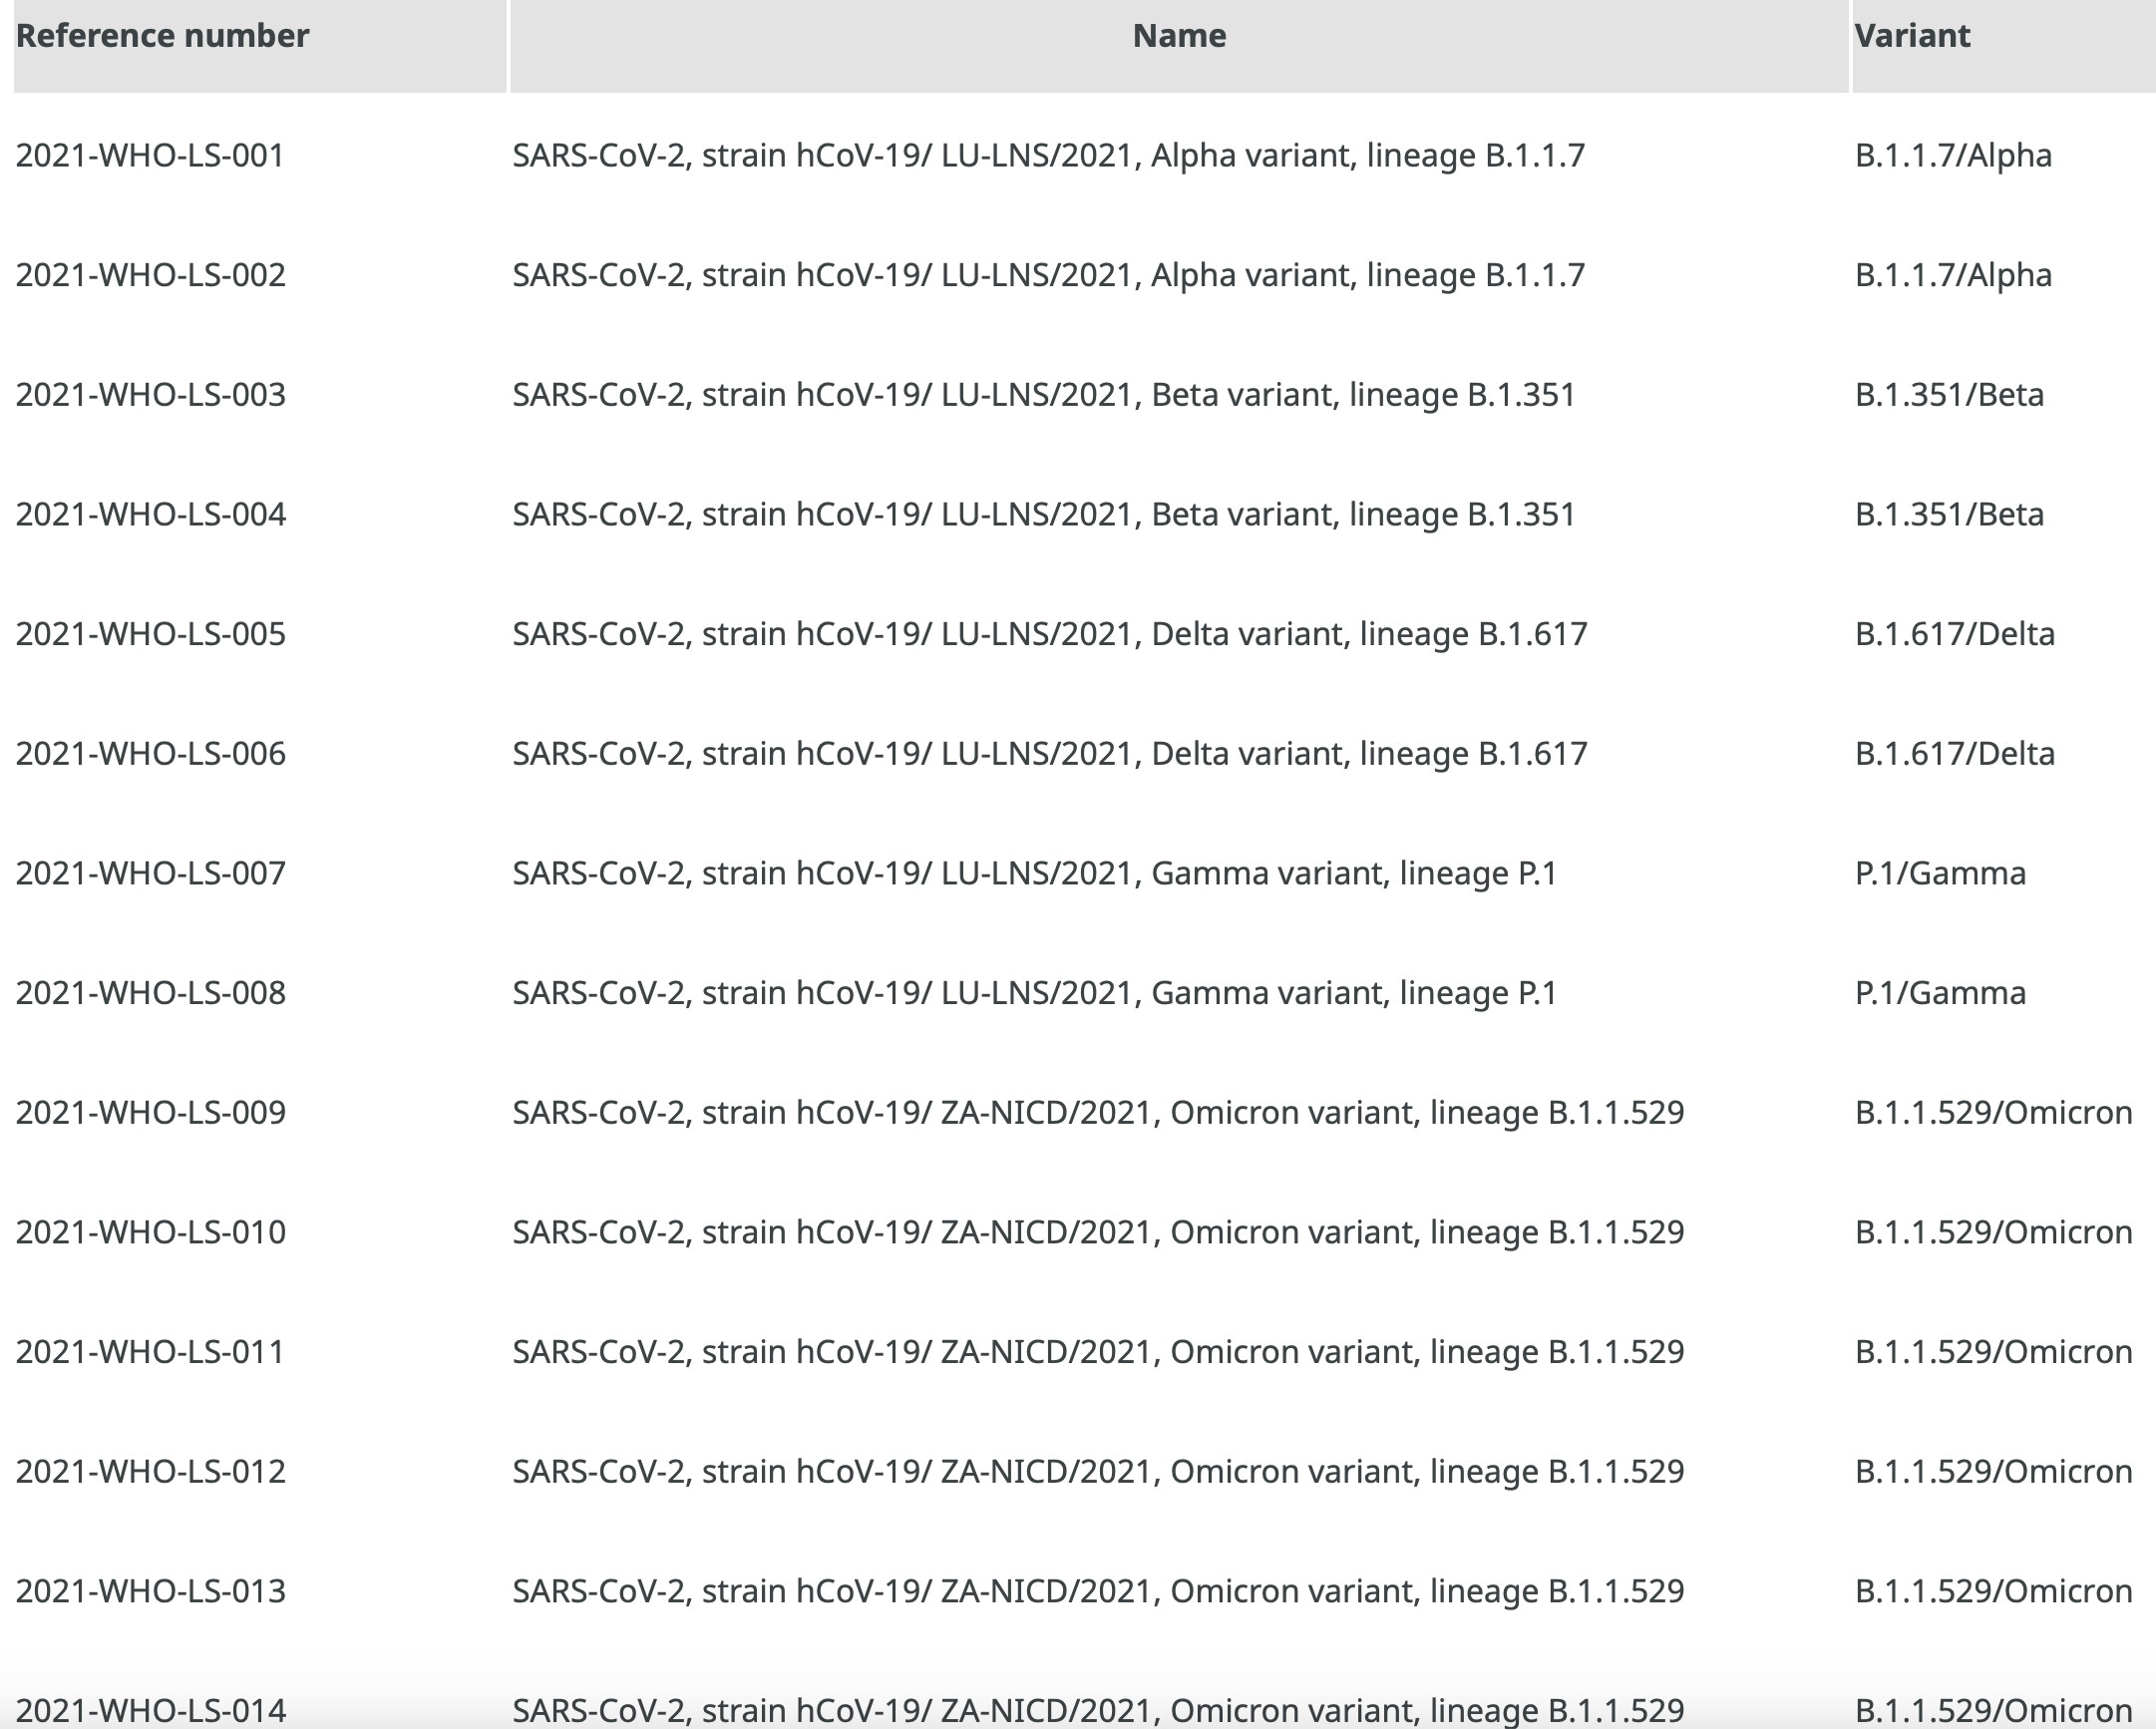Image resolution: width=2156 pixels, height=1729 pixels.
Task: Click reference number 2021-WHO-LS-014
Action: click(150, 1709)
